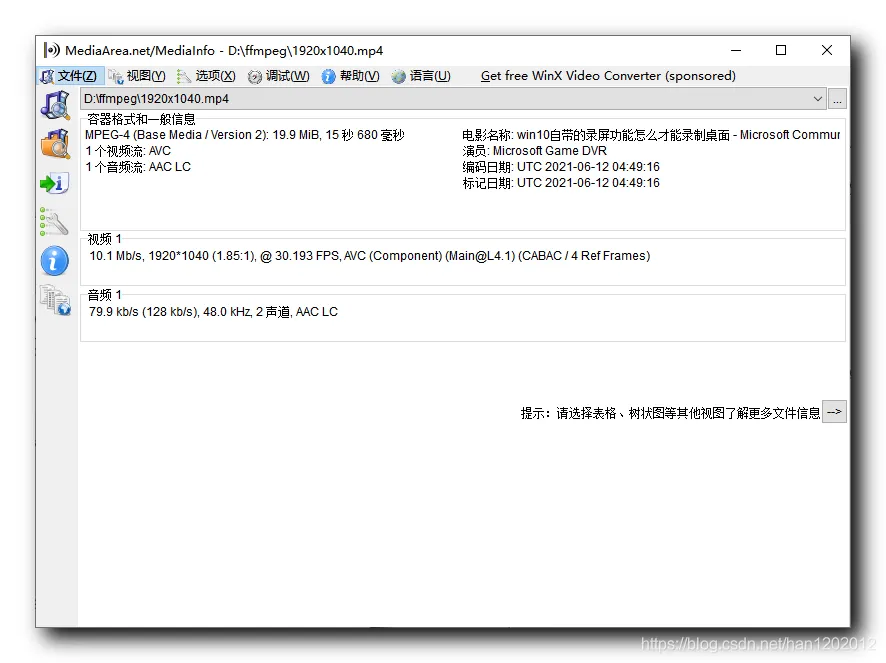The width and height of the screenshot is (886, 663).
Task: Minimize the MediaInfo window
Action: pyautogui.click(x=736, y=50)
